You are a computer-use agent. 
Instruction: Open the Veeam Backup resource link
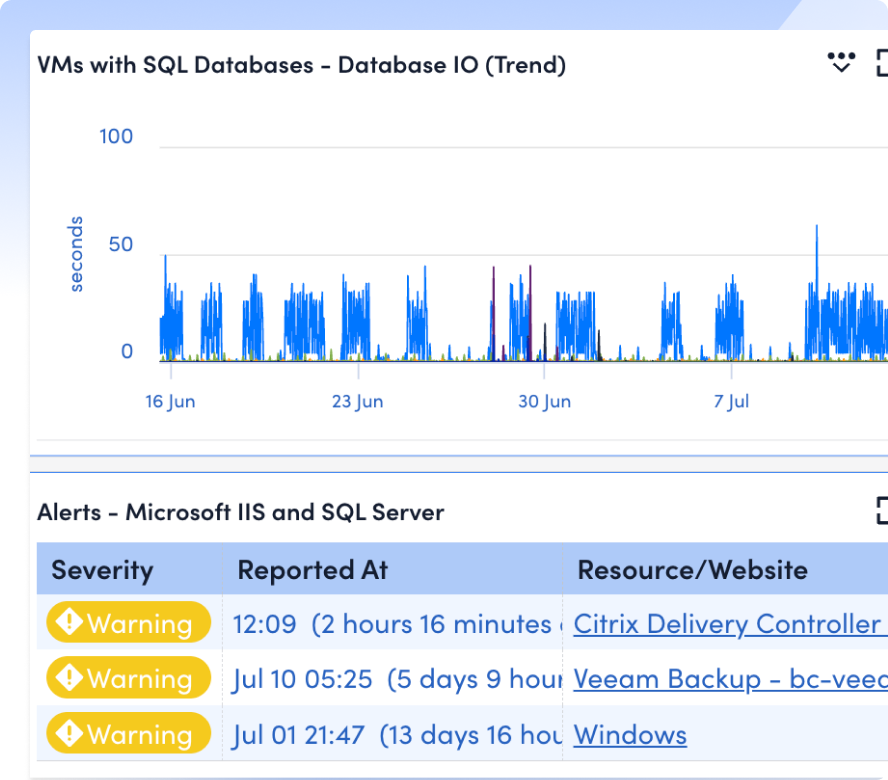[731, 679]
